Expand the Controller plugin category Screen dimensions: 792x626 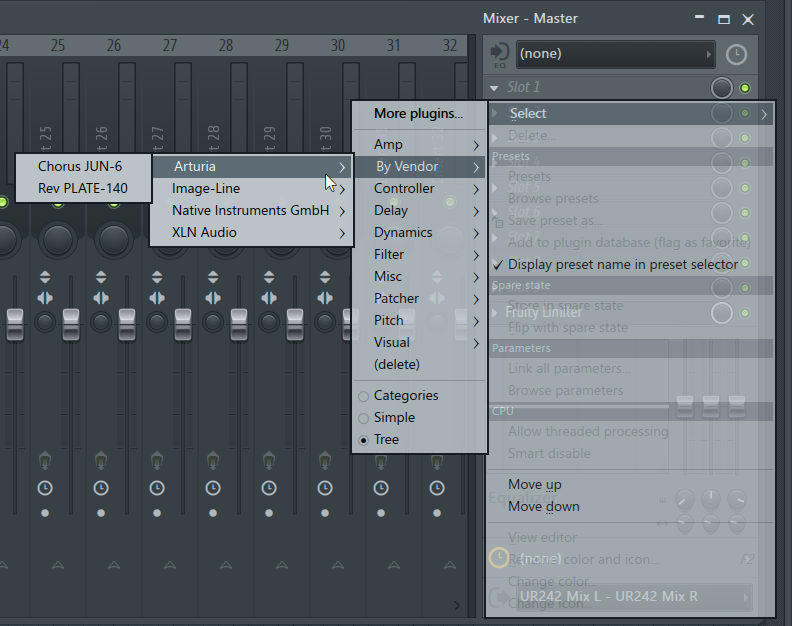tap(419, 188)
